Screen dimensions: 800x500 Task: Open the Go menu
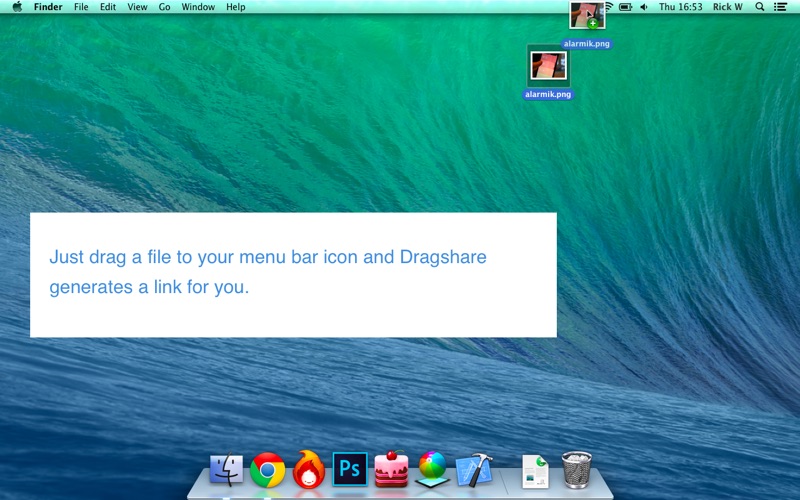coord(164,7)
